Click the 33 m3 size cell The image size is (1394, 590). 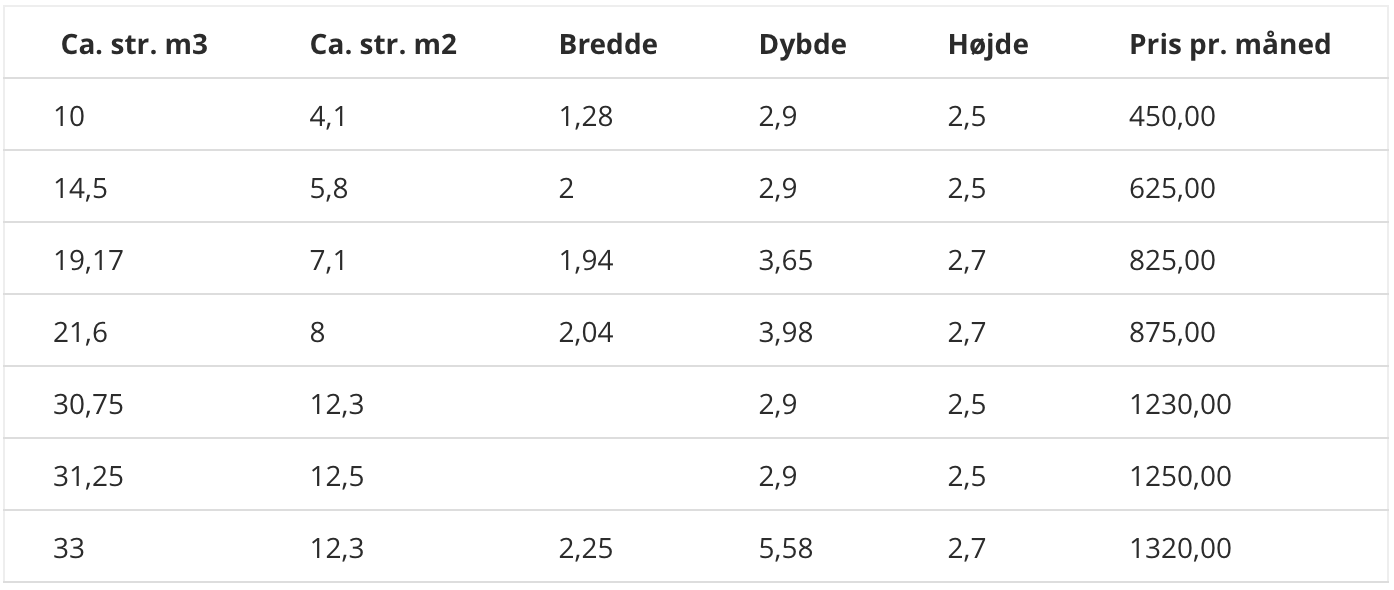[x=69, y=549]
